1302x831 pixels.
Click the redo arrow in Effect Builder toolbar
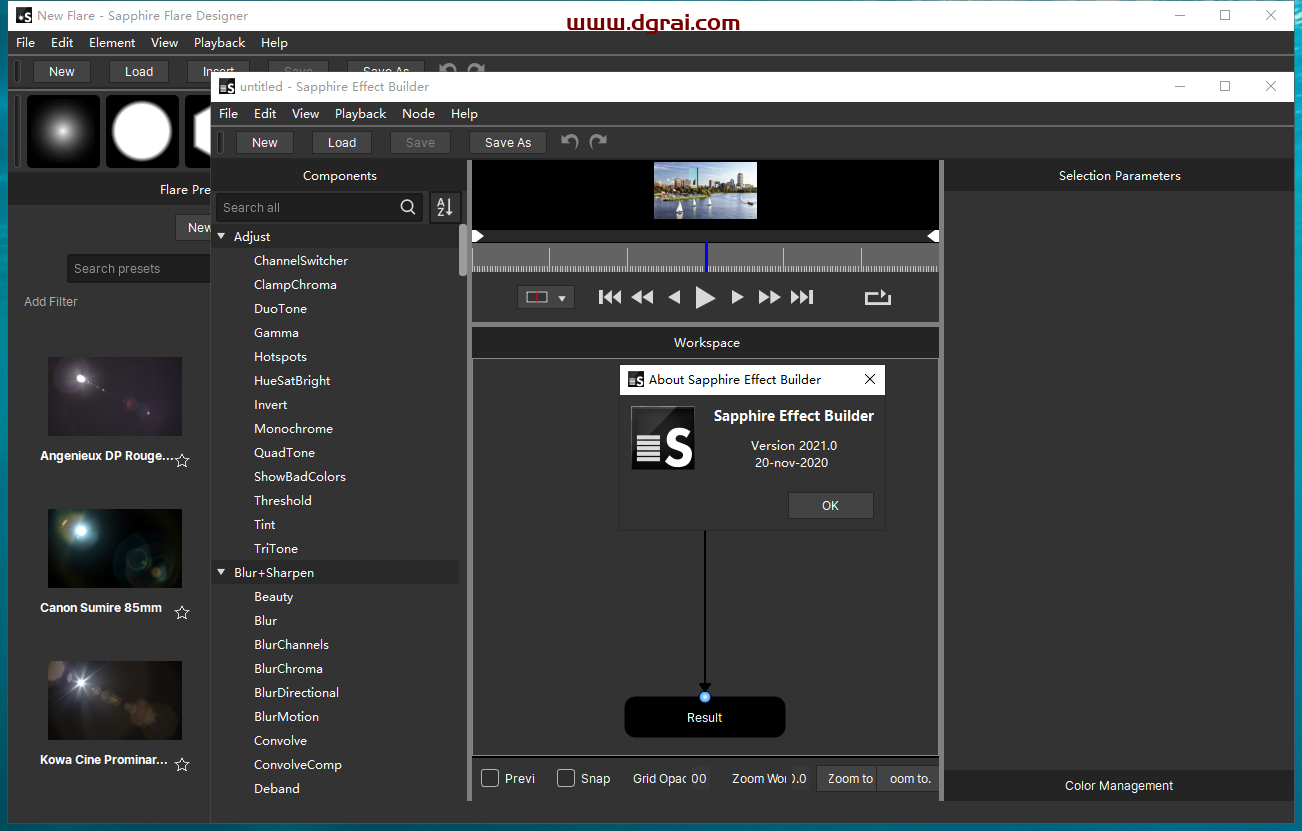(x=598, y=142)
